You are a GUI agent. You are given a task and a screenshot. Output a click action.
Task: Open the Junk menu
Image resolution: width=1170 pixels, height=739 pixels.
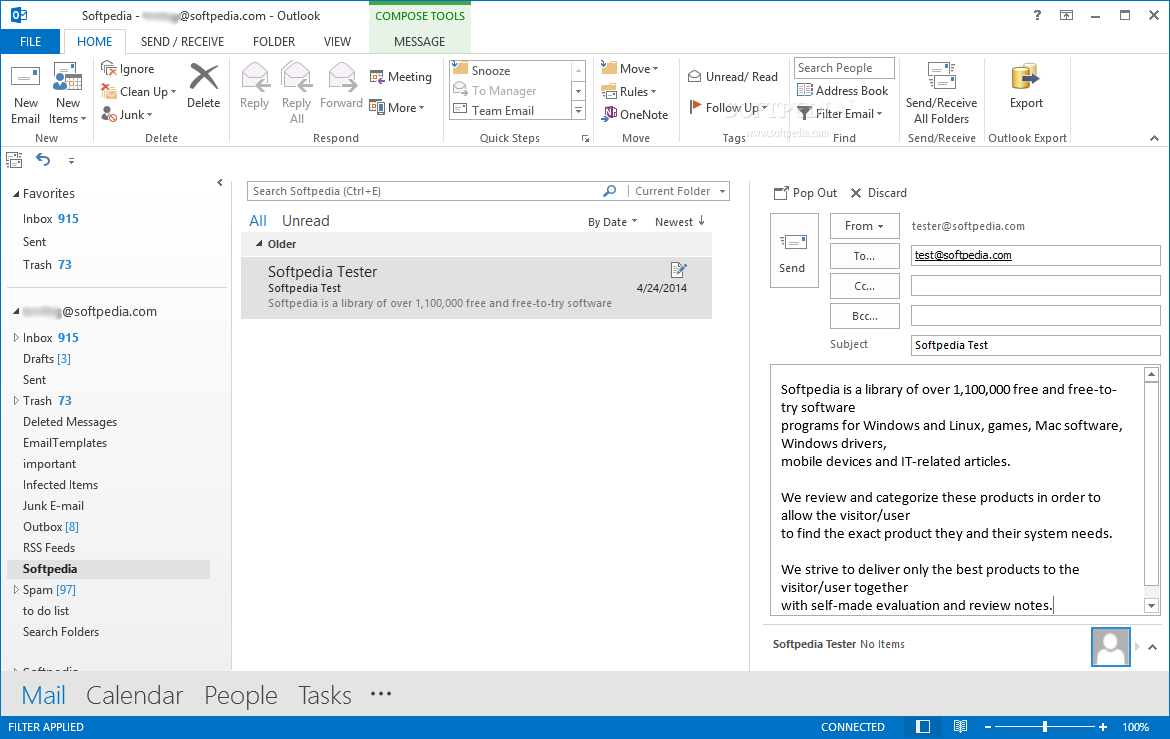coord(127,115)
